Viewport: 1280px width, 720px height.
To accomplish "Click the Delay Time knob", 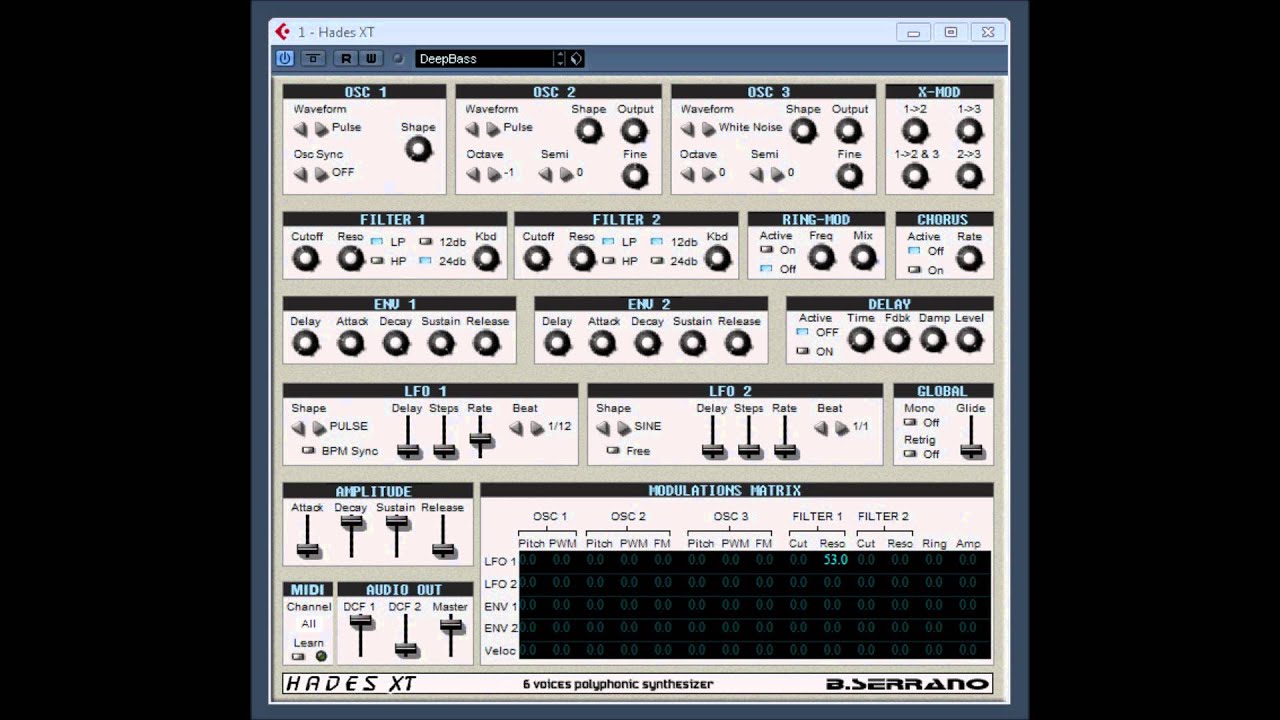I will click(x=860, y=340).
